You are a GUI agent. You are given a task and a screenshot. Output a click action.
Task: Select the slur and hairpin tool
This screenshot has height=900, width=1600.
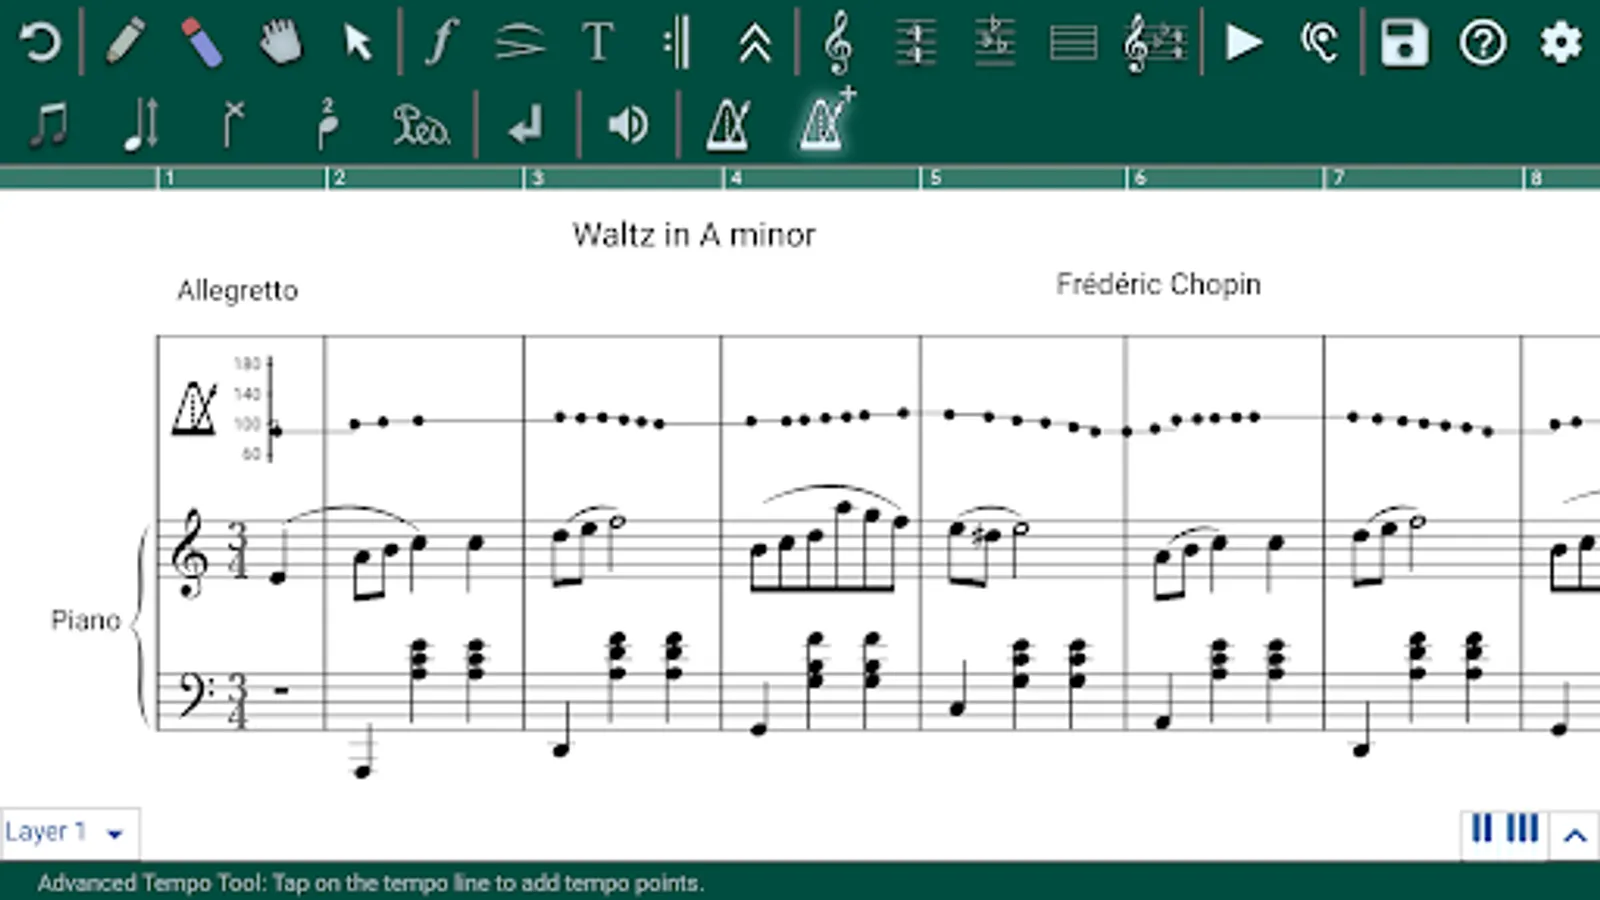[x=519, y=42]
